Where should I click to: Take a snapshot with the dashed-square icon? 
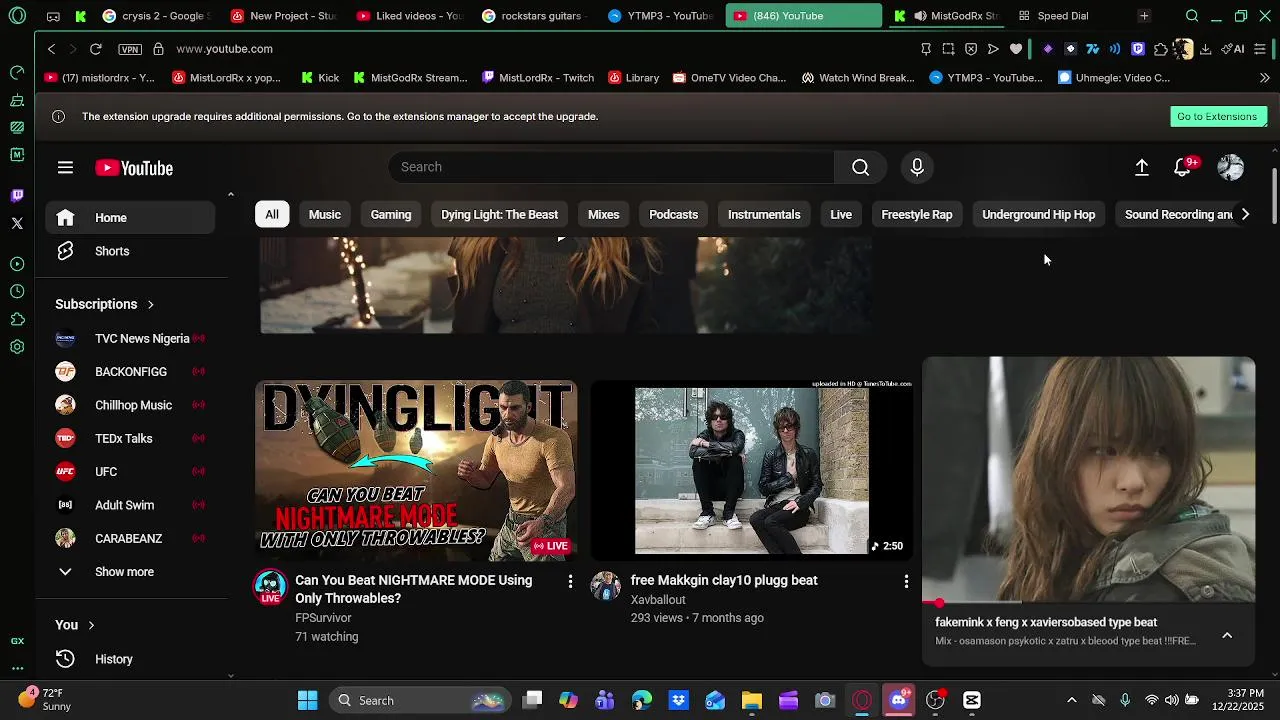[948, 49]
